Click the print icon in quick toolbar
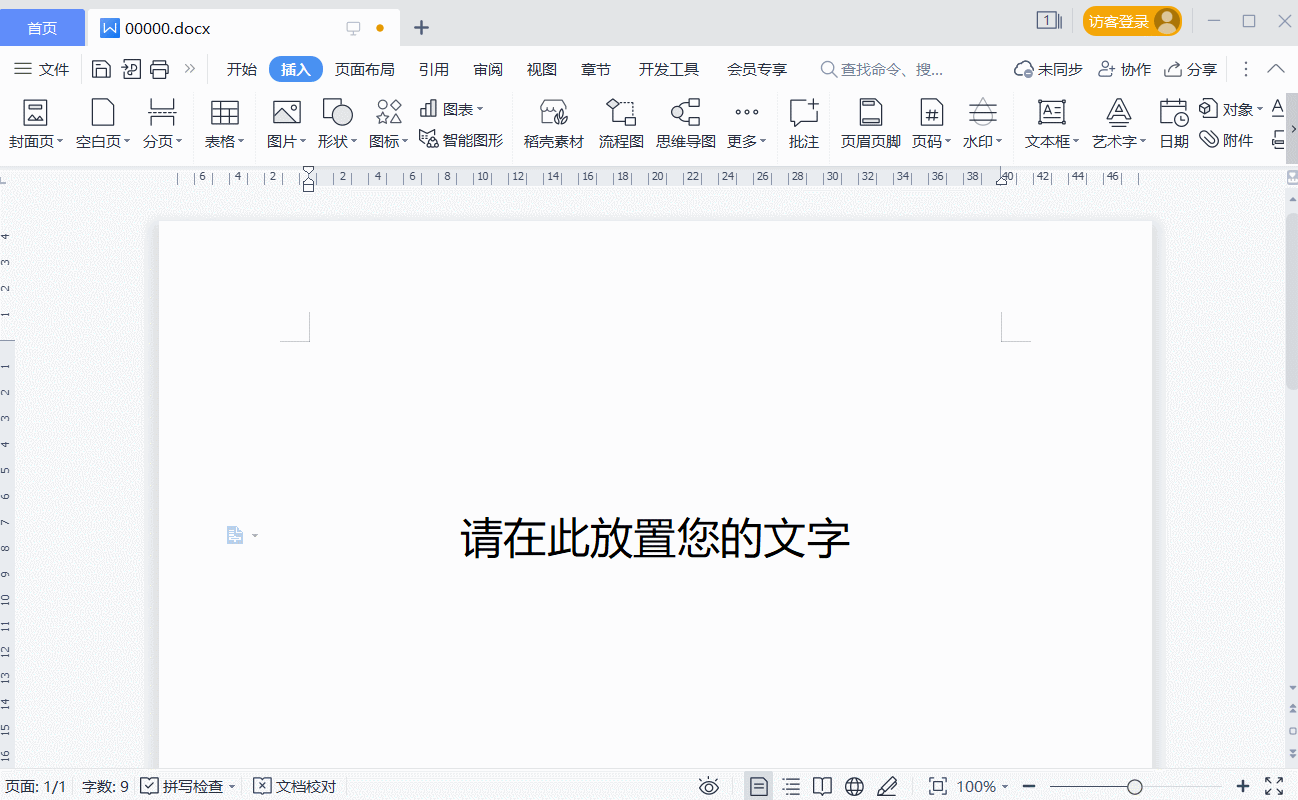Screen dimensions: 1298x800 159,69
